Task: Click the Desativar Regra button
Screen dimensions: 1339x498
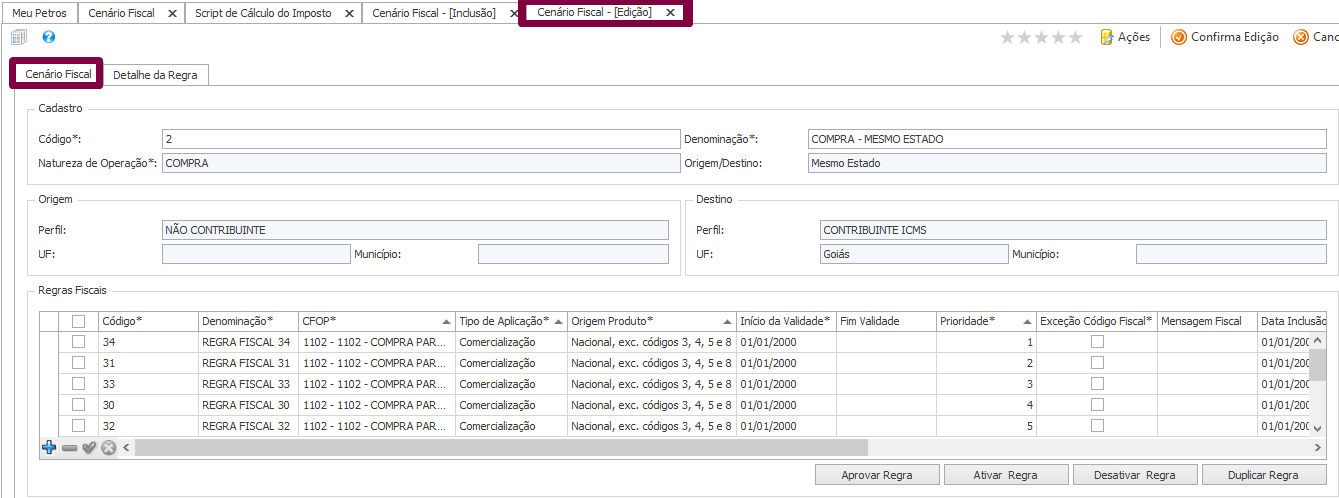Action: click(1135, 475)
